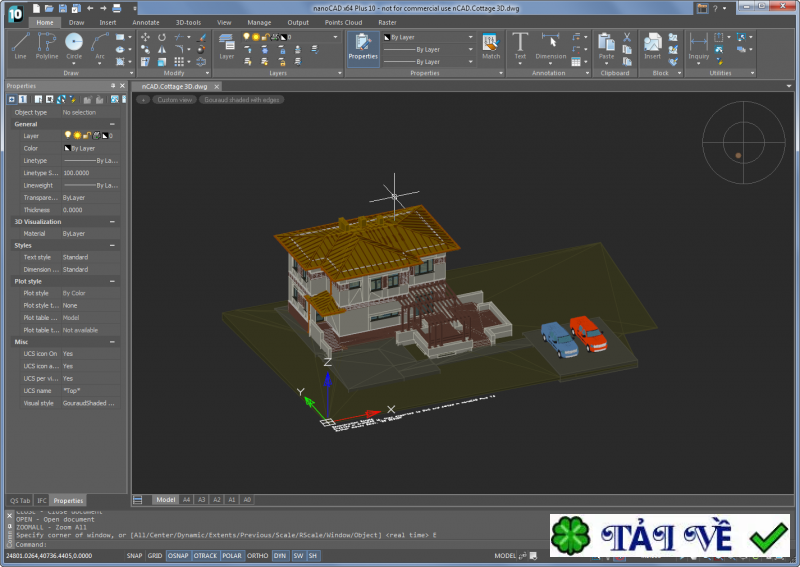Toggle OSNAP in the status bar
The width and height of the screenshot is (800, 567).
point(178,555)
